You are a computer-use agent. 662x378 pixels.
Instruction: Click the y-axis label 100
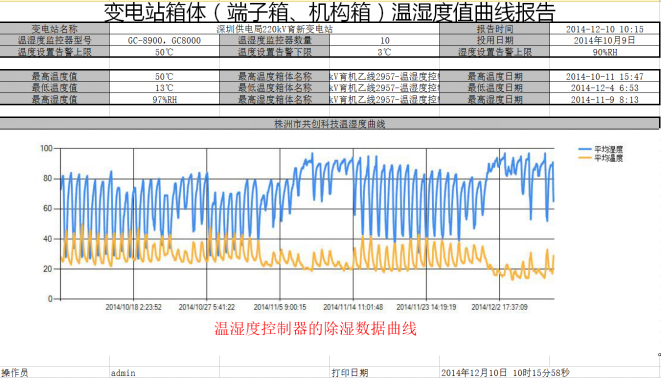pyautogui.click(x=46, y=148)
